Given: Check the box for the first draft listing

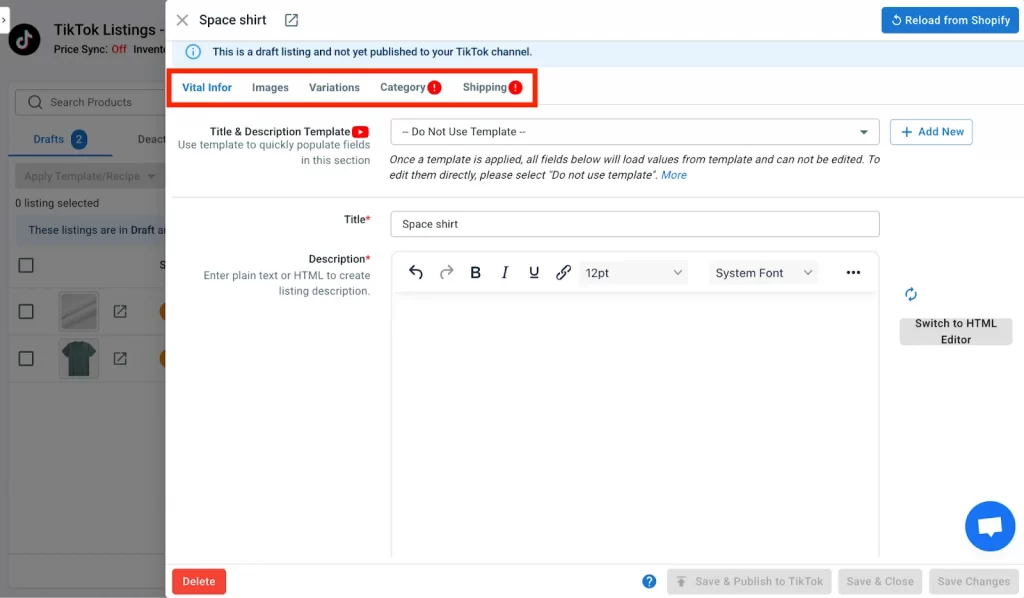Looking at the screenshot, I should click(27, 311).
